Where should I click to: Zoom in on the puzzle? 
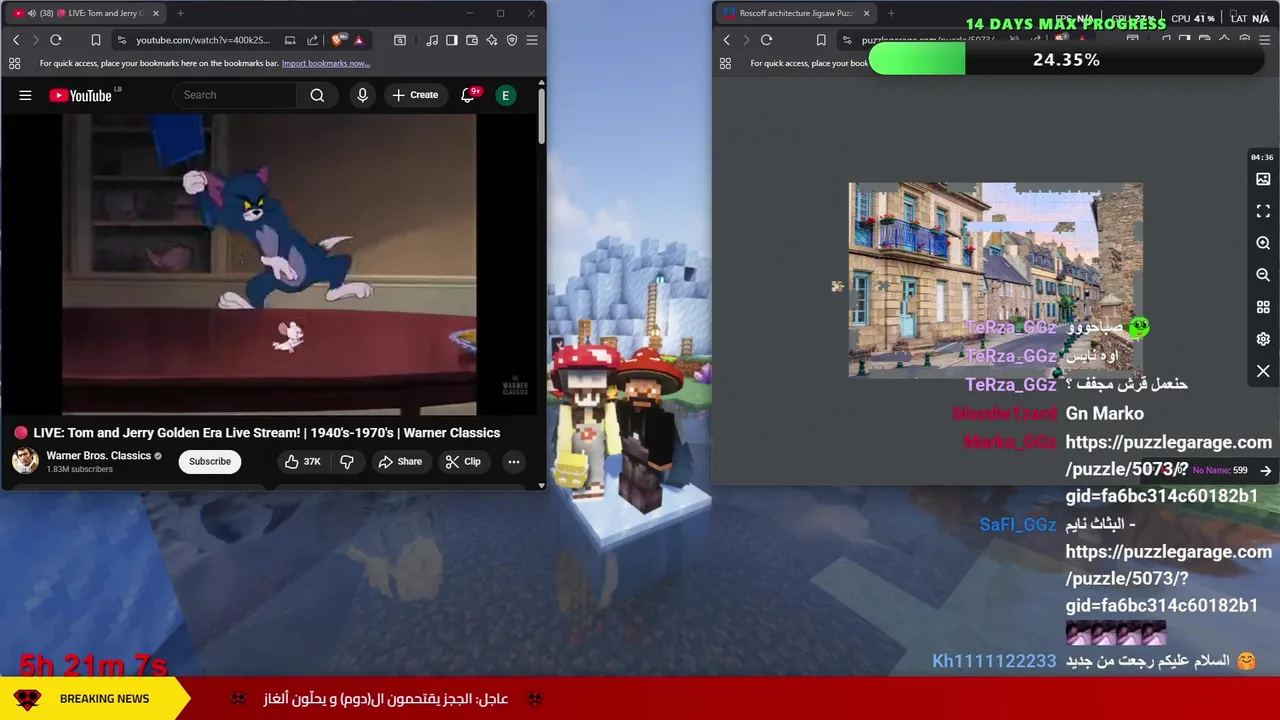pyautogui.click(x=1263, y=243)
